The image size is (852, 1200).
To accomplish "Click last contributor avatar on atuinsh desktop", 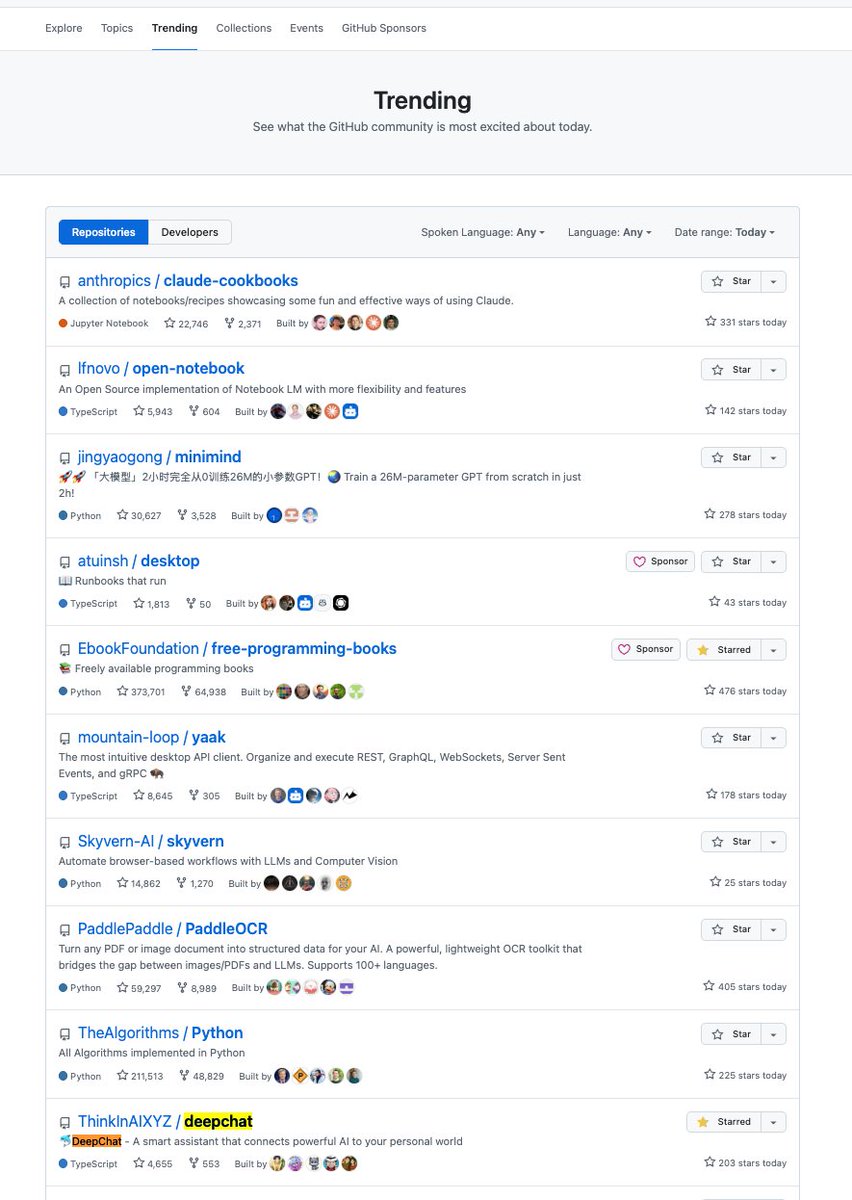I will coord(341,603).
